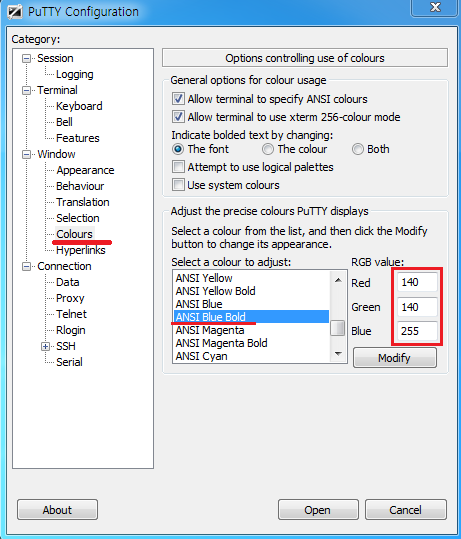Open the Hyperlinks category
This screenshot has height=539, width=461.
point(81,250)
